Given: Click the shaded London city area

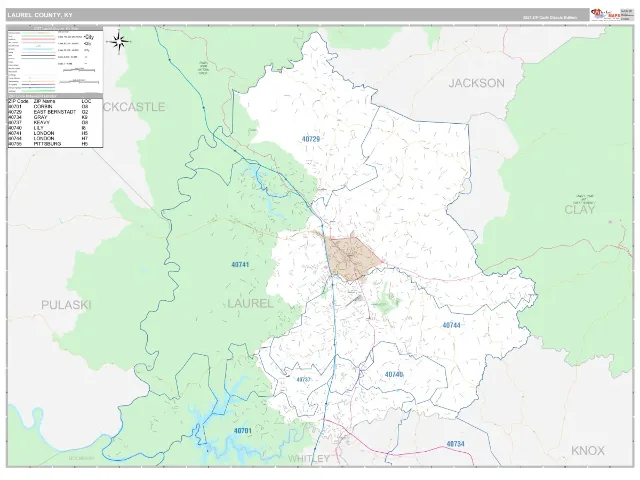Looking at the screenshot, I should [x=352, y=256].
